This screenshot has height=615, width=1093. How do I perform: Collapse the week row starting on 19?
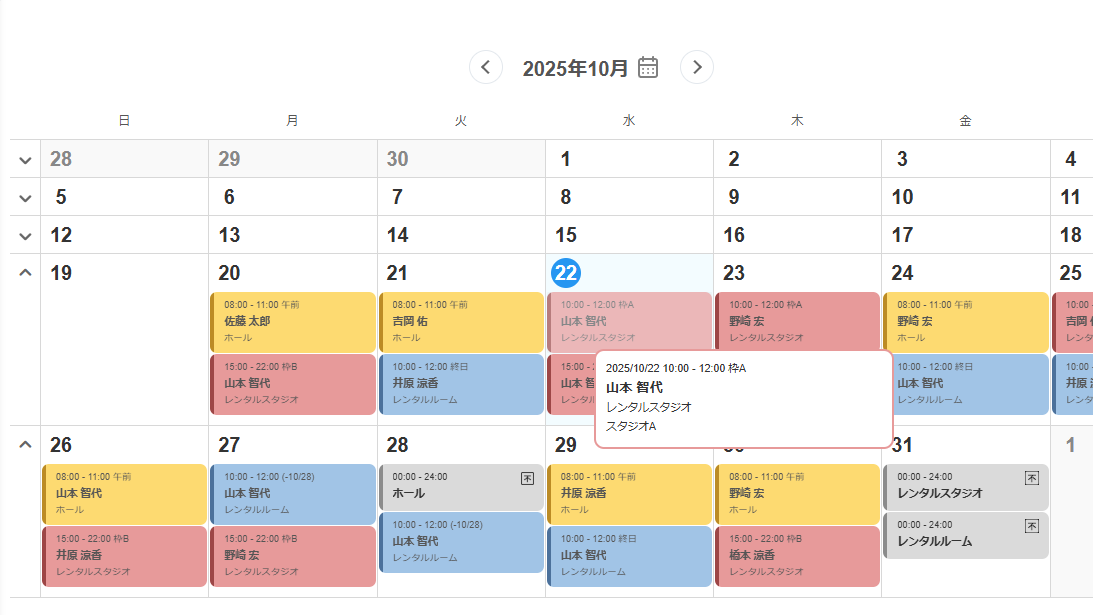(x=25, y=273)
